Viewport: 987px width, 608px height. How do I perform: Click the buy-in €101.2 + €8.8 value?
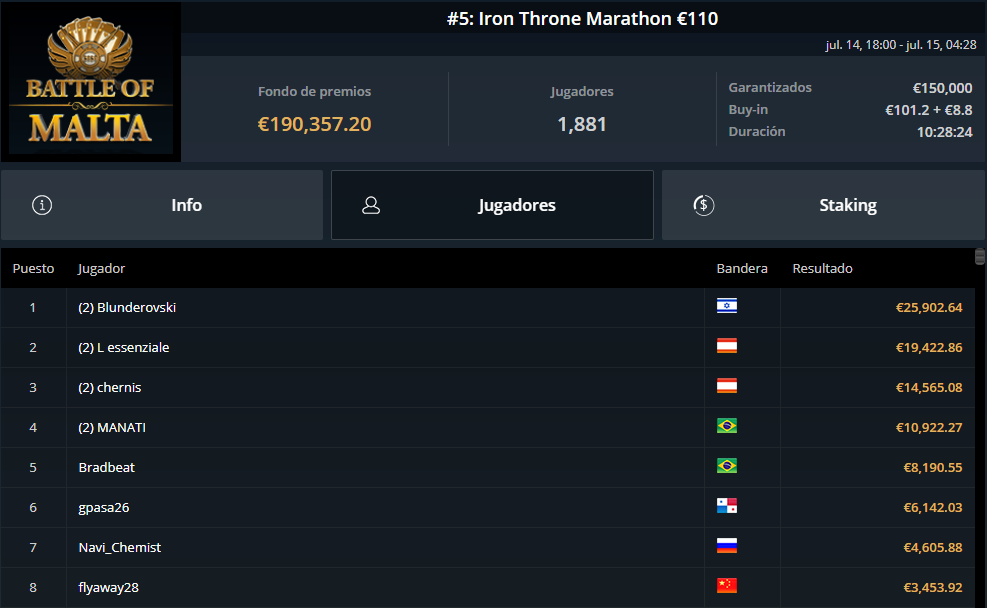point(928,110)
